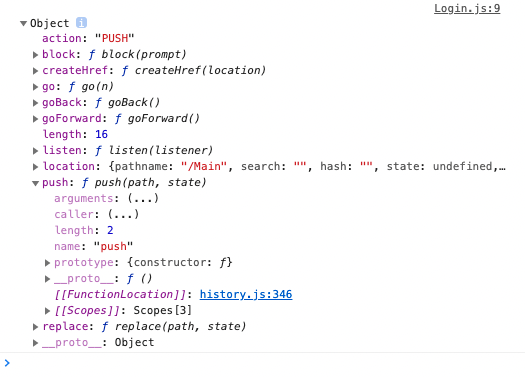Expand the replace function property
Image resolution: width=525 pixels, height=377 pixels.
pyautogui.click(x=35, y=327)
